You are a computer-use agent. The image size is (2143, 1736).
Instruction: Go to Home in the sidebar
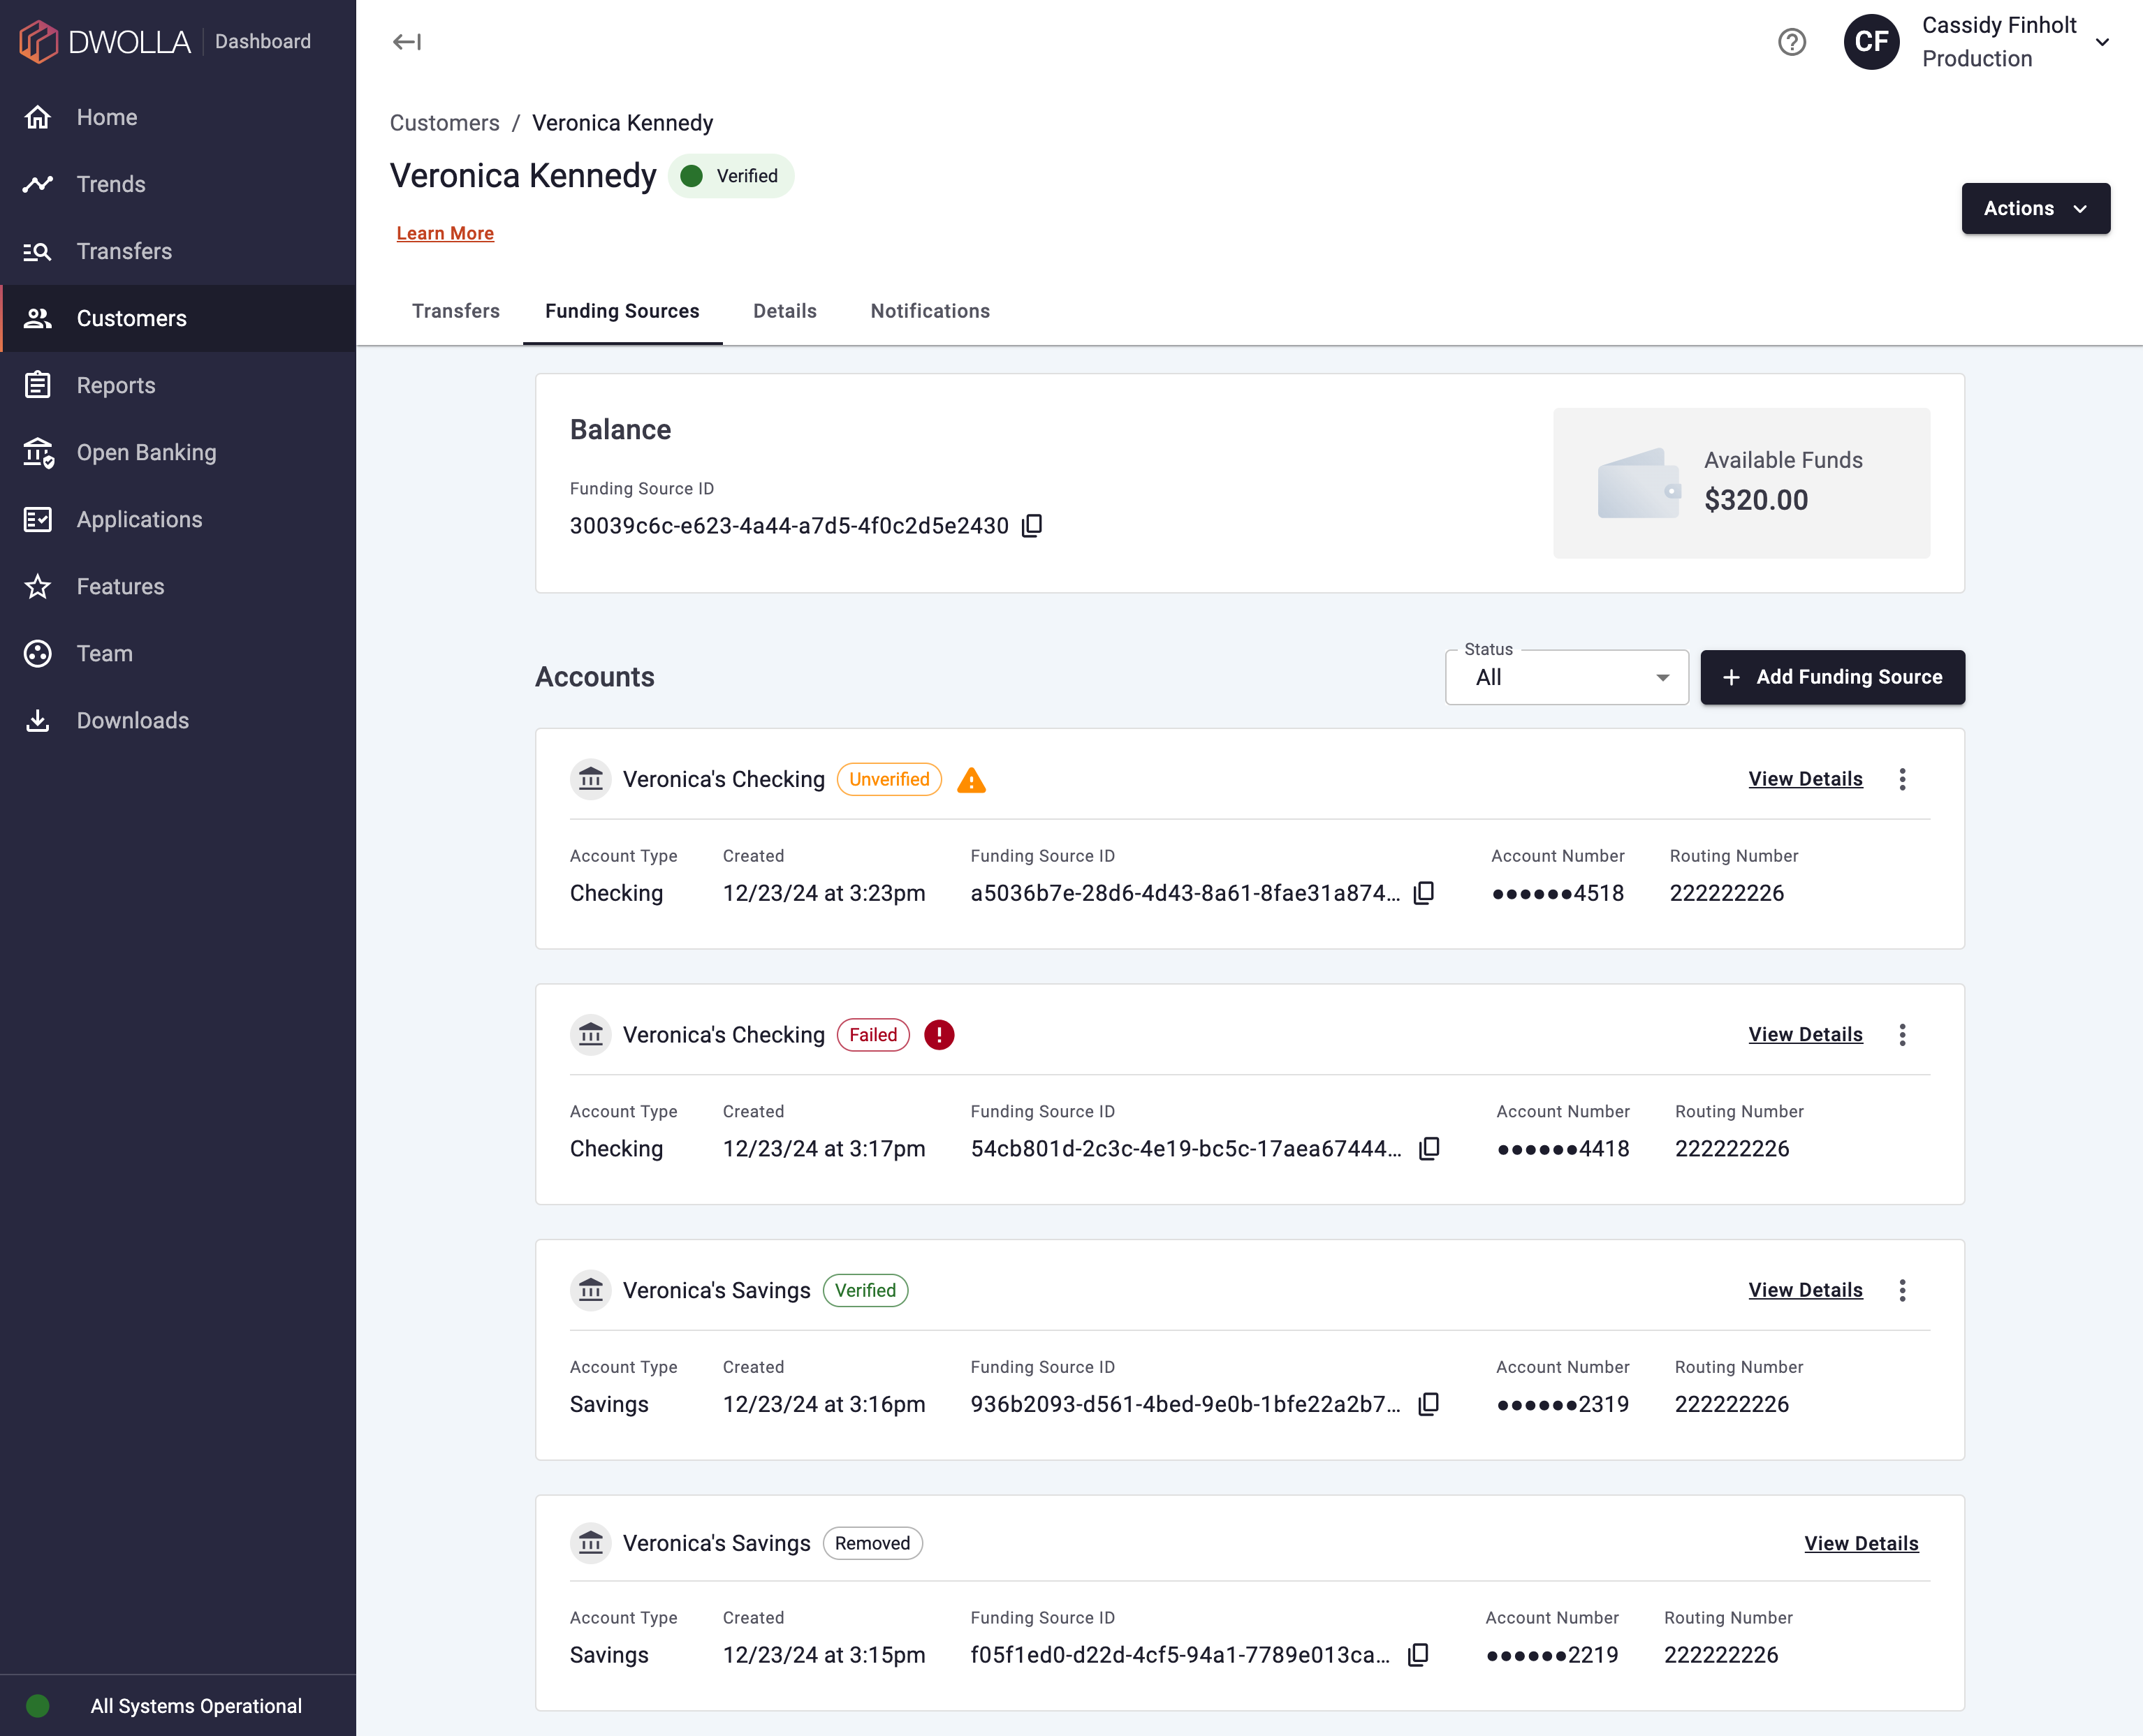[178, 117]
